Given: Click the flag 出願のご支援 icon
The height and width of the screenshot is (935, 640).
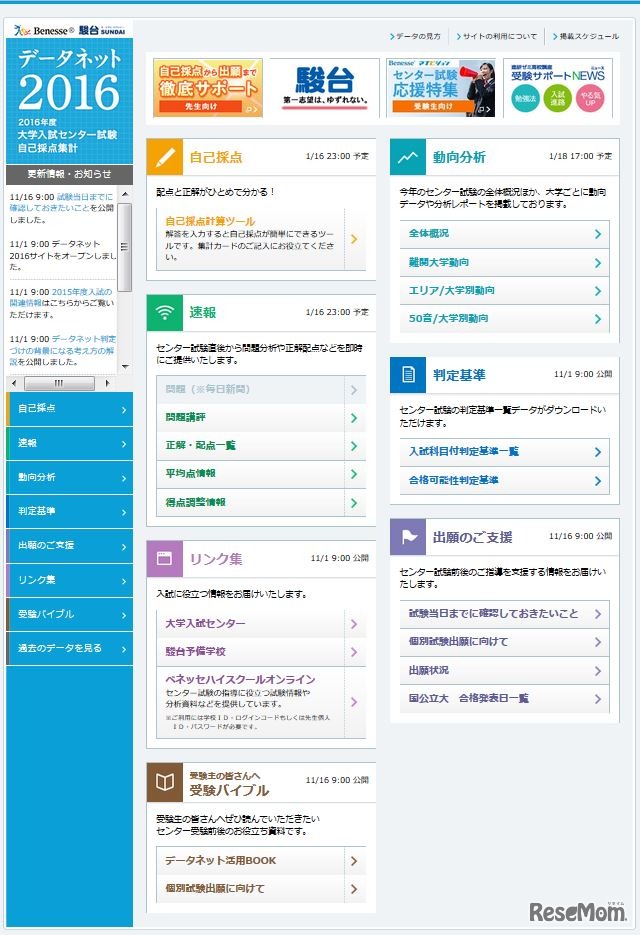Looking at the screenshot, I should pyautogui.click(x=408, y=537).
